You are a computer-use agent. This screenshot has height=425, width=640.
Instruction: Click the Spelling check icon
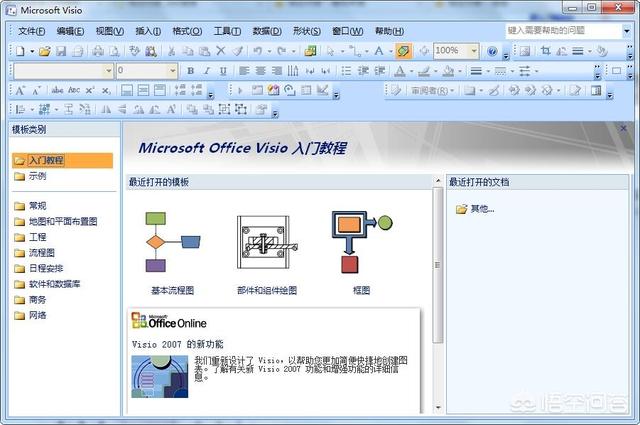point(135,51)
